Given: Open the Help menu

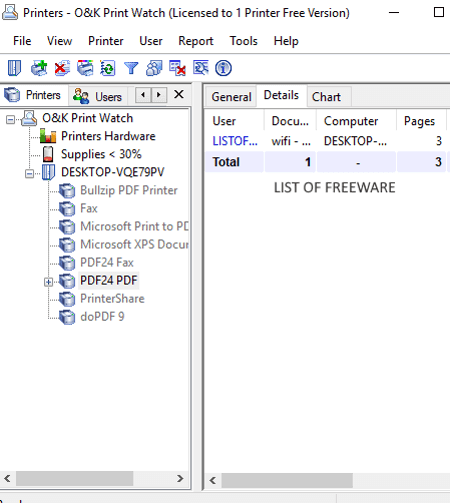Looking at the screenshot, I should tap(286, 41).
